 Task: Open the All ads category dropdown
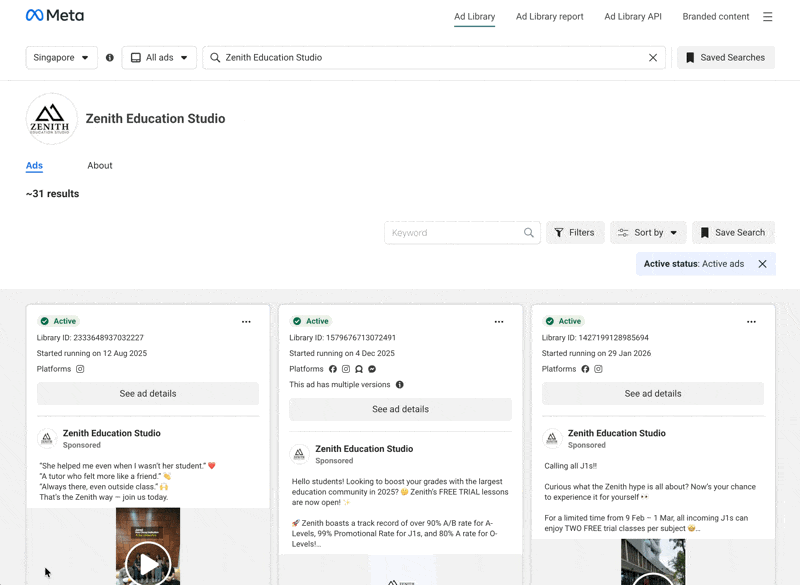[159, 58]
